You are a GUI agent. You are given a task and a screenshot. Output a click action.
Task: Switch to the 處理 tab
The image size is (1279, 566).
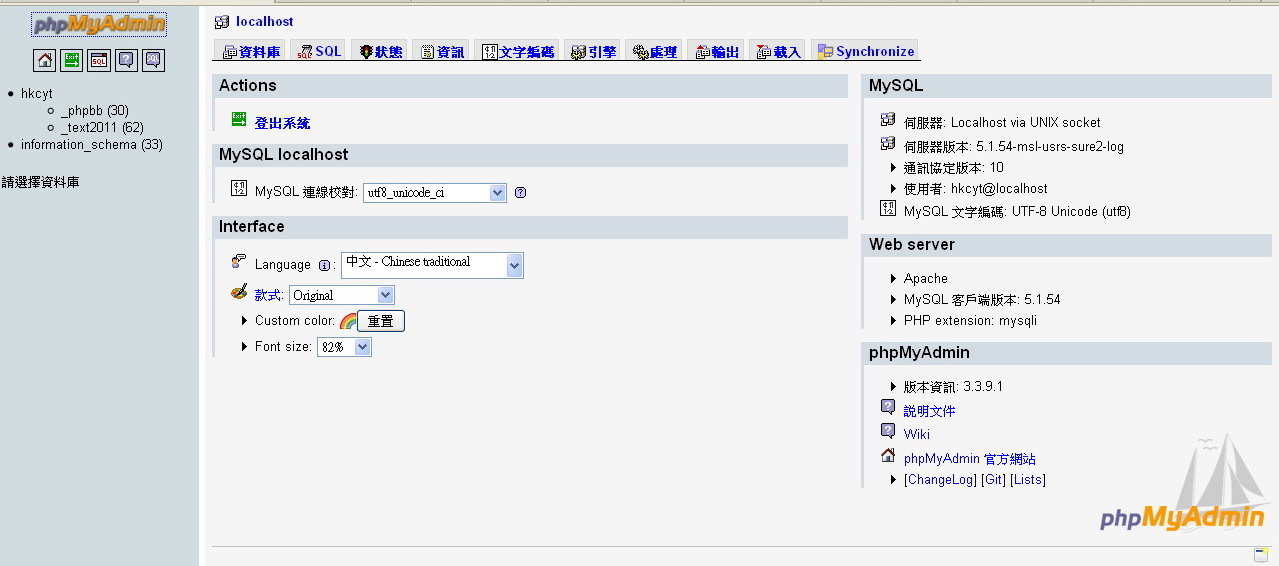655,51
